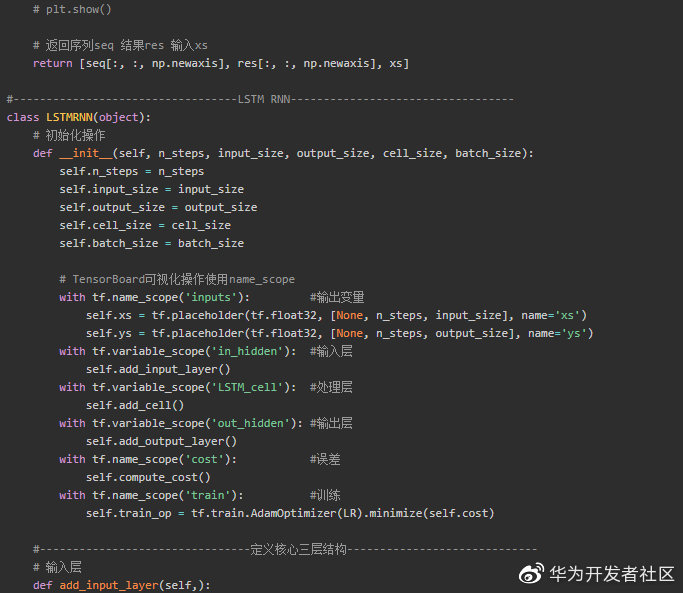Click the TensorBoard name_scope comment line
Screen dimensions: 683x593
click(177, 279)
